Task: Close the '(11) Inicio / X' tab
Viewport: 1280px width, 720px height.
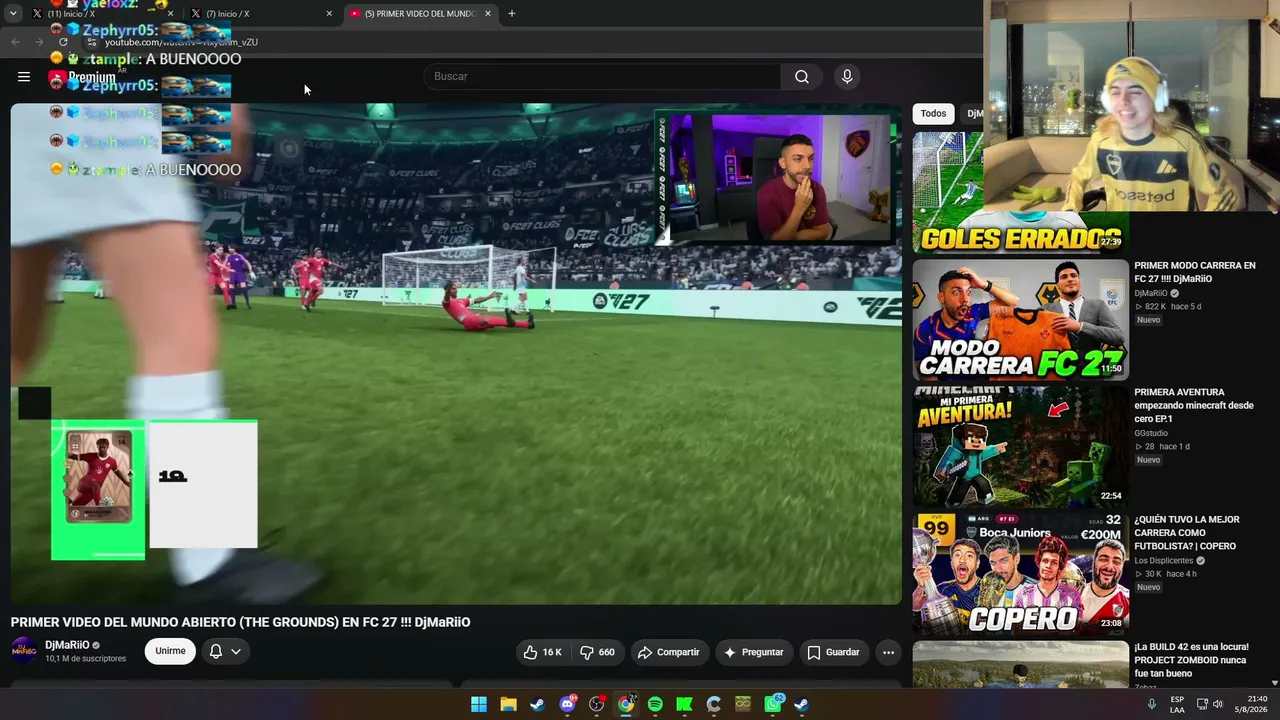Action: tap(171, 14)
